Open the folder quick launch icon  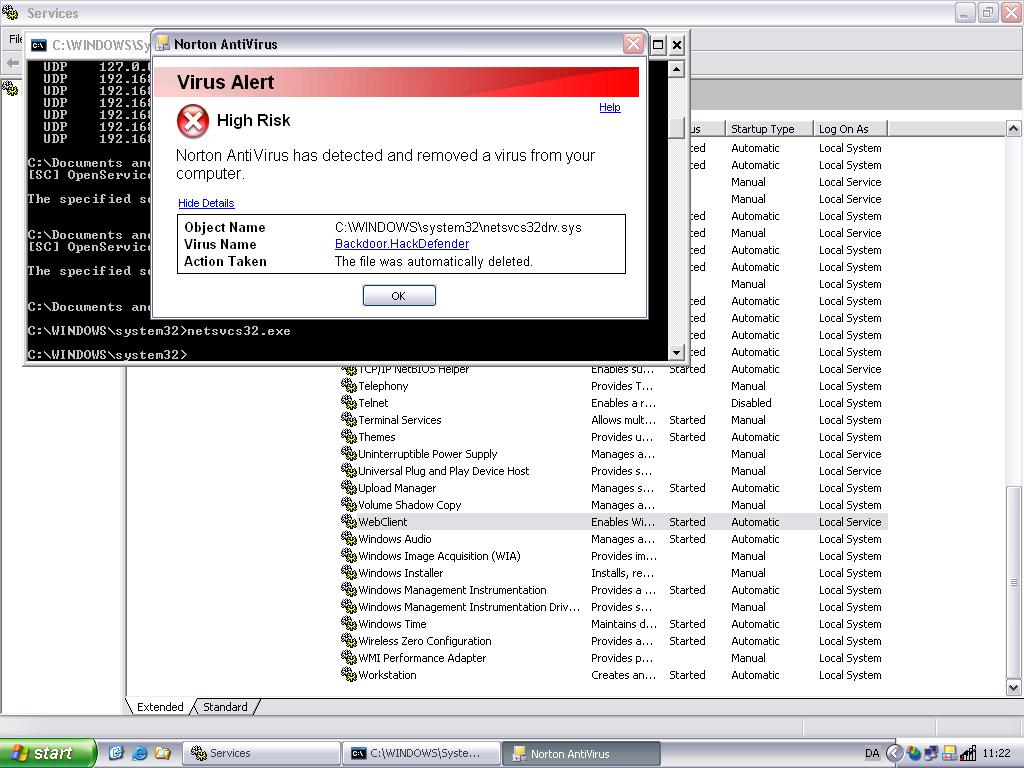point(163,753)
